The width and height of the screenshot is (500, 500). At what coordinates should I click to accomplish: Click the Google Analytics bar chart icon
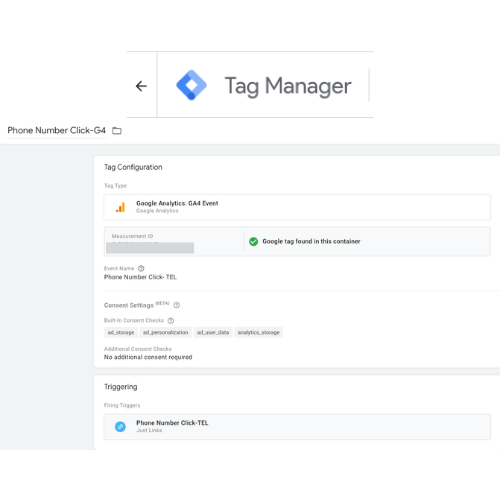[120, 207]
